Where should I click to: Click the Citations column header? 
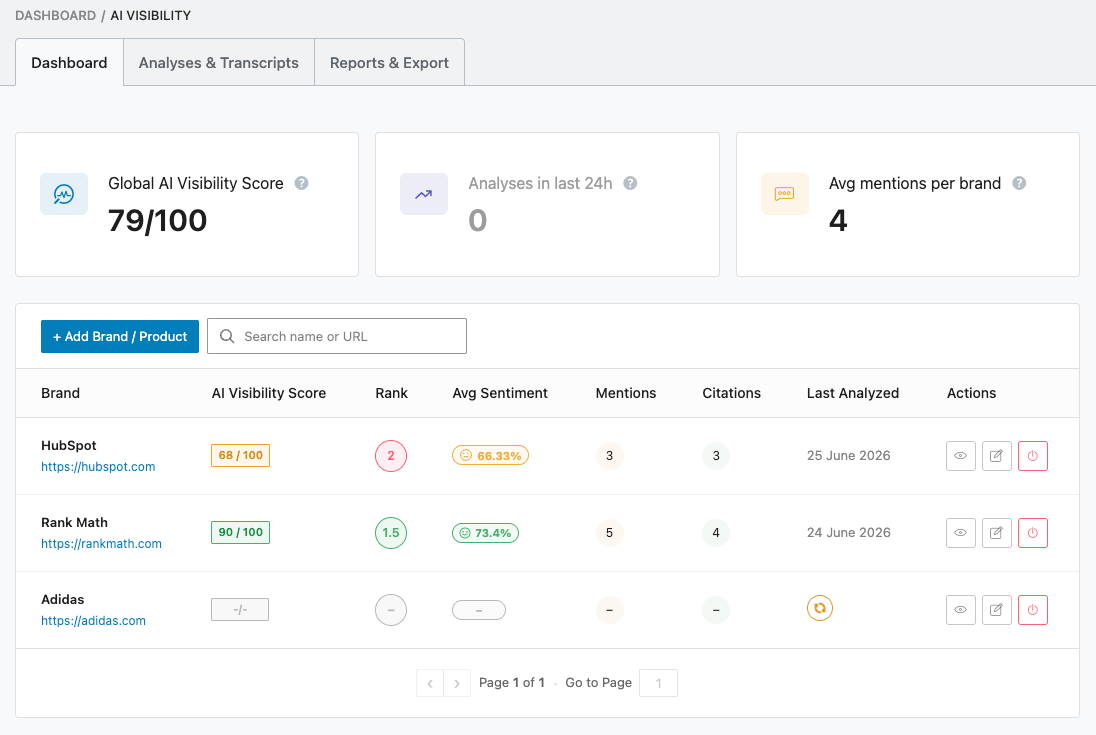click(x=731, y=393)
